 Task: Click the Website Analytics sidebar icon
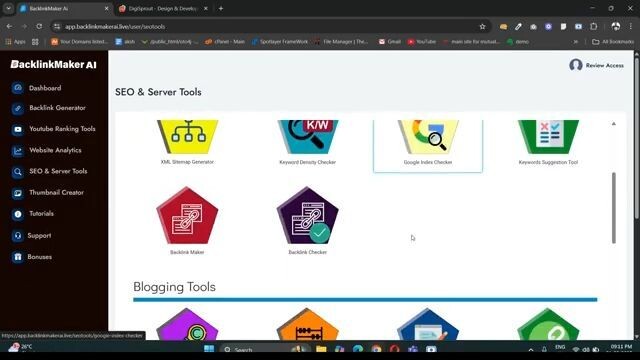[18, 151]
